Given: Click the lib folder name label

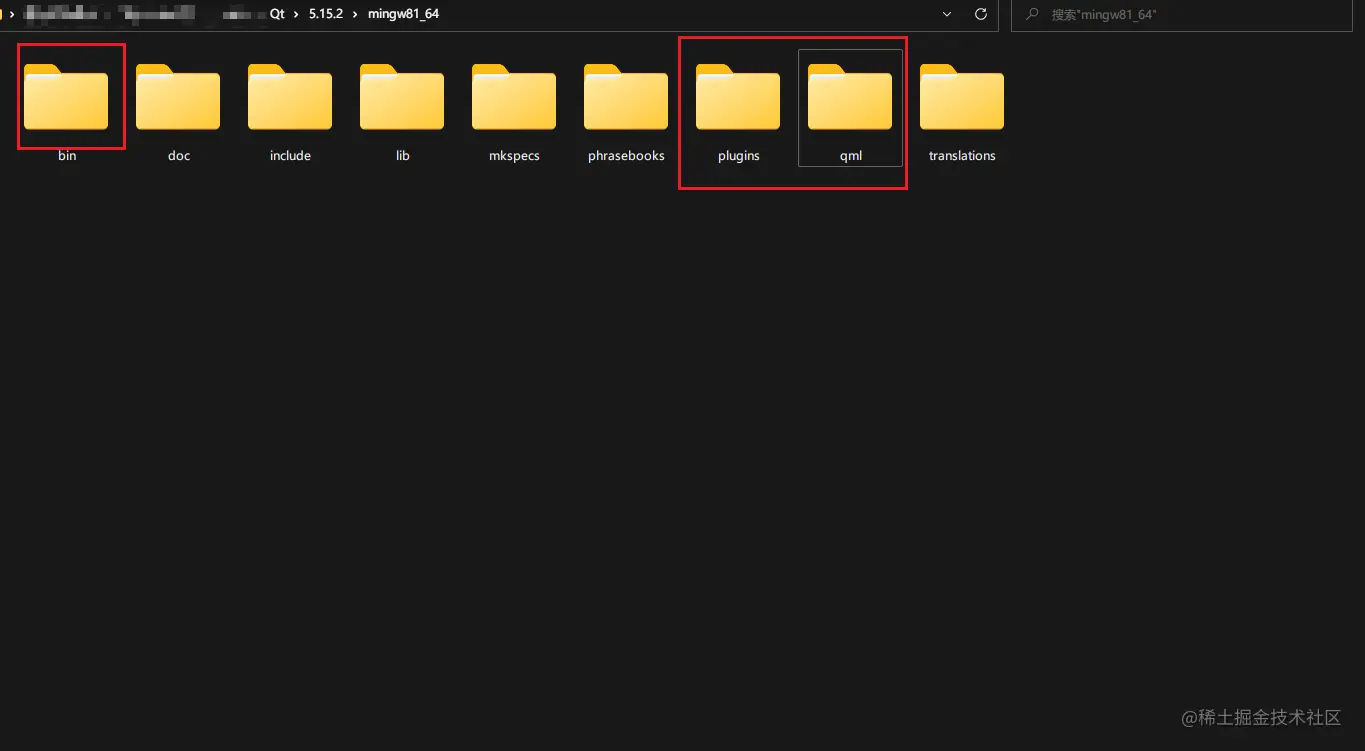Looking at the screenshot, I should point(402,156).
